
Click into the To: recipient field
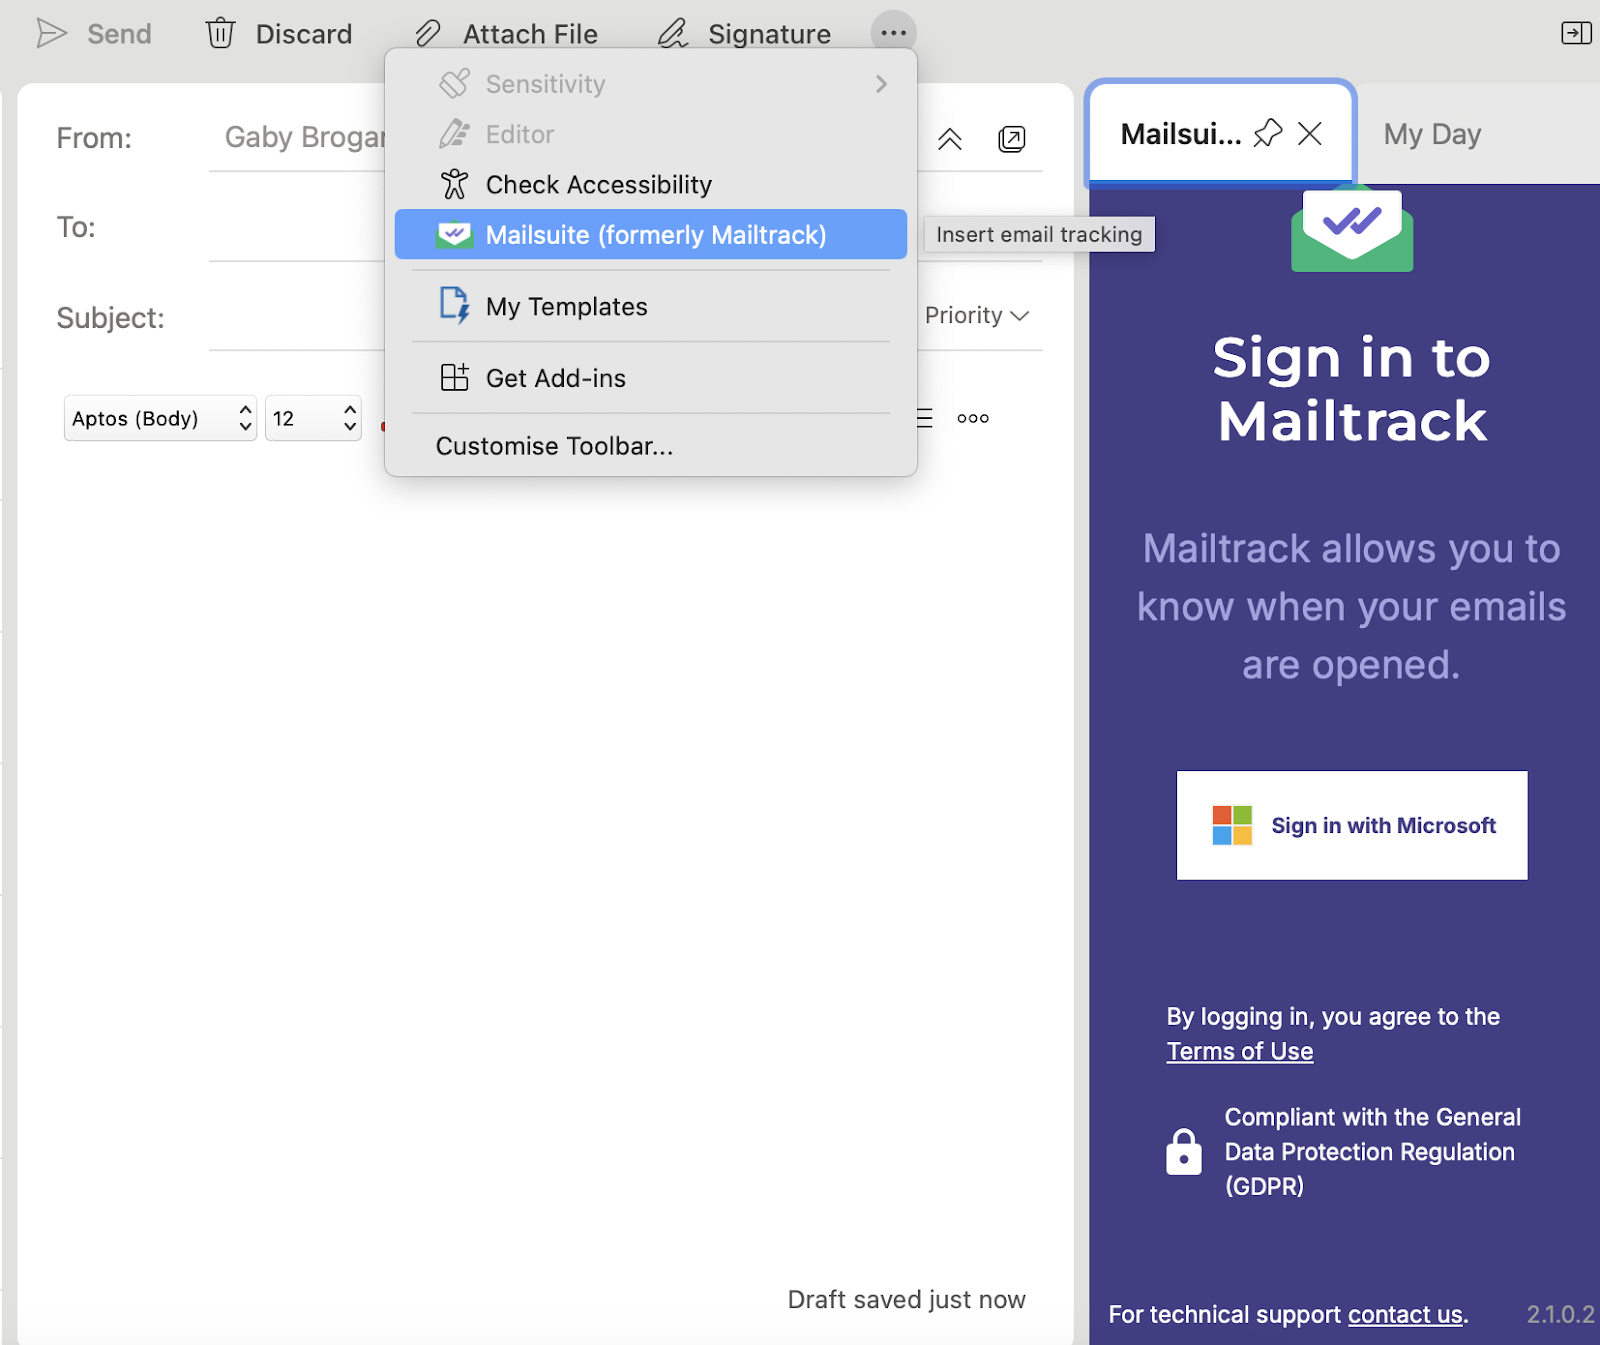[297, 227]
